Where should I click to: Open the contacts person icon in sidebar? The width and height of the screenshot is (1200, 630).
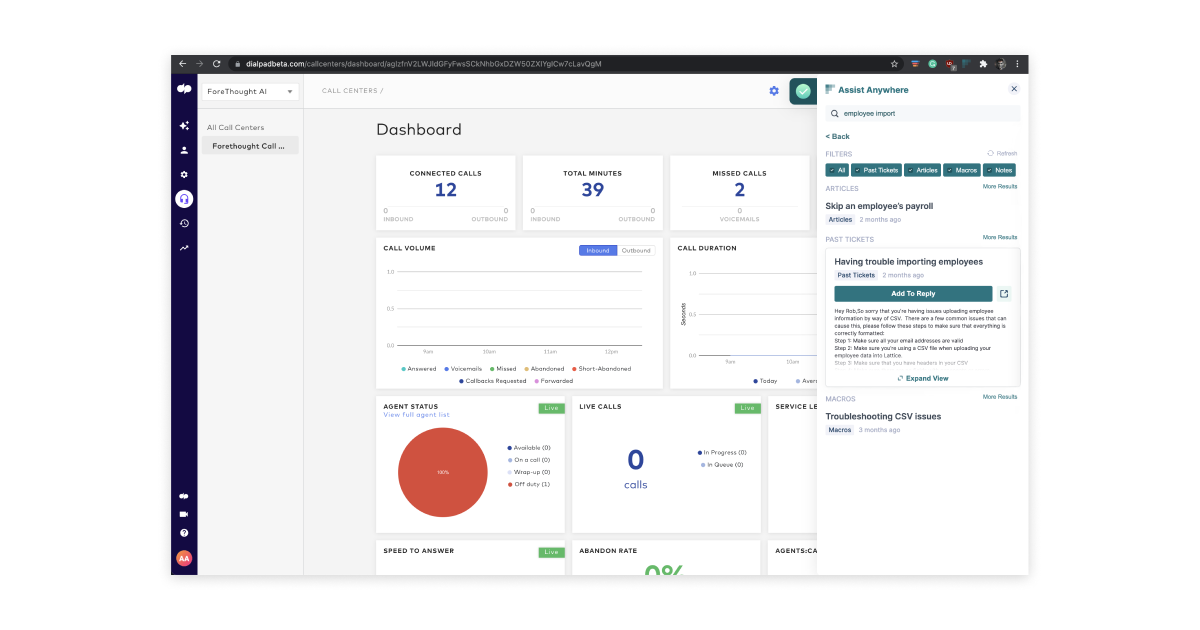coord(184,150)
